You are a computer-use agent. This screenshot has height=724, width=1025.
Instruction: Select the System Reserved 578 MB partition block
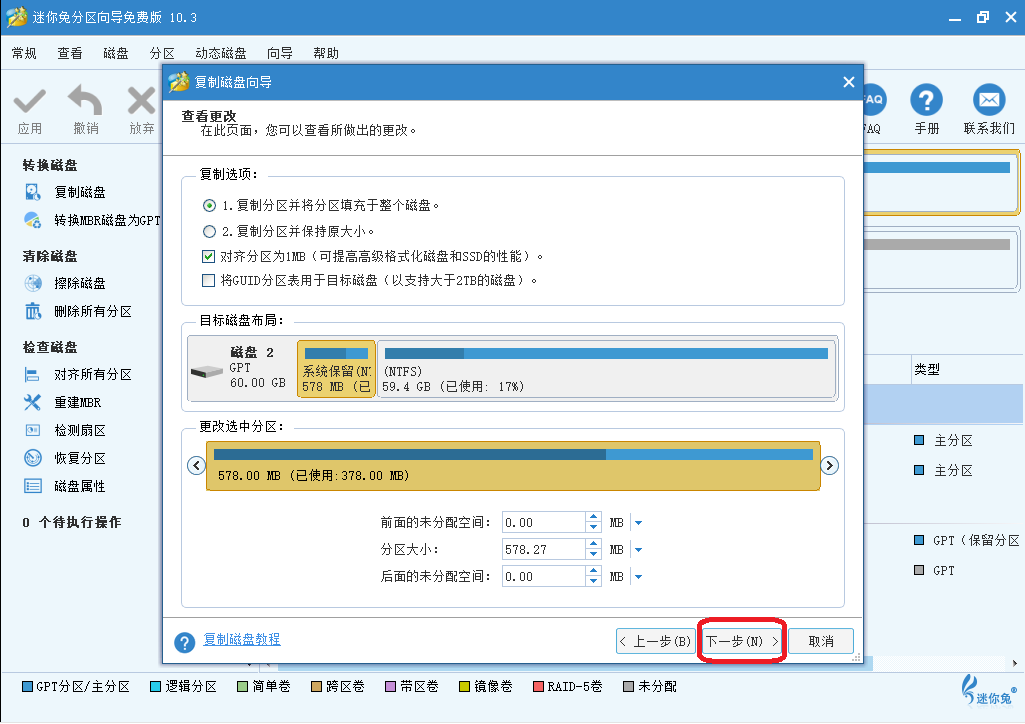pos(337,369)
